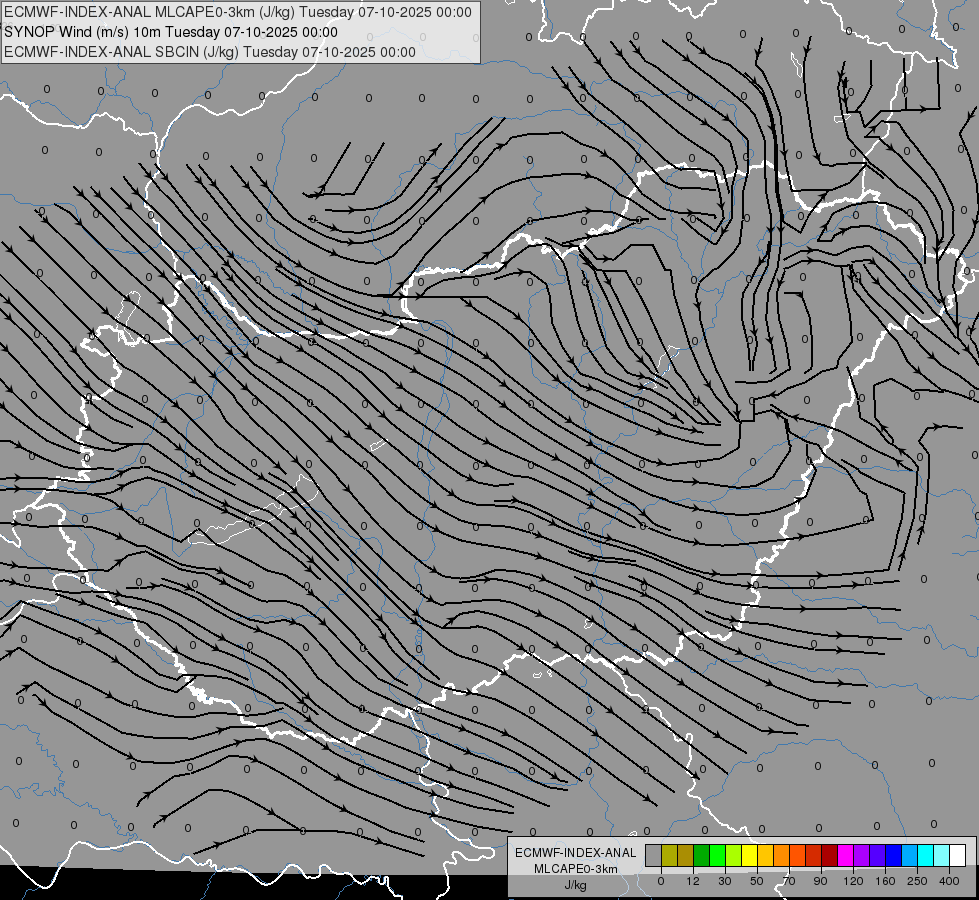Viewport: 979px width, 900px height.
Task: Click the 12 tick label on the legend
Action: pos(693,880)
